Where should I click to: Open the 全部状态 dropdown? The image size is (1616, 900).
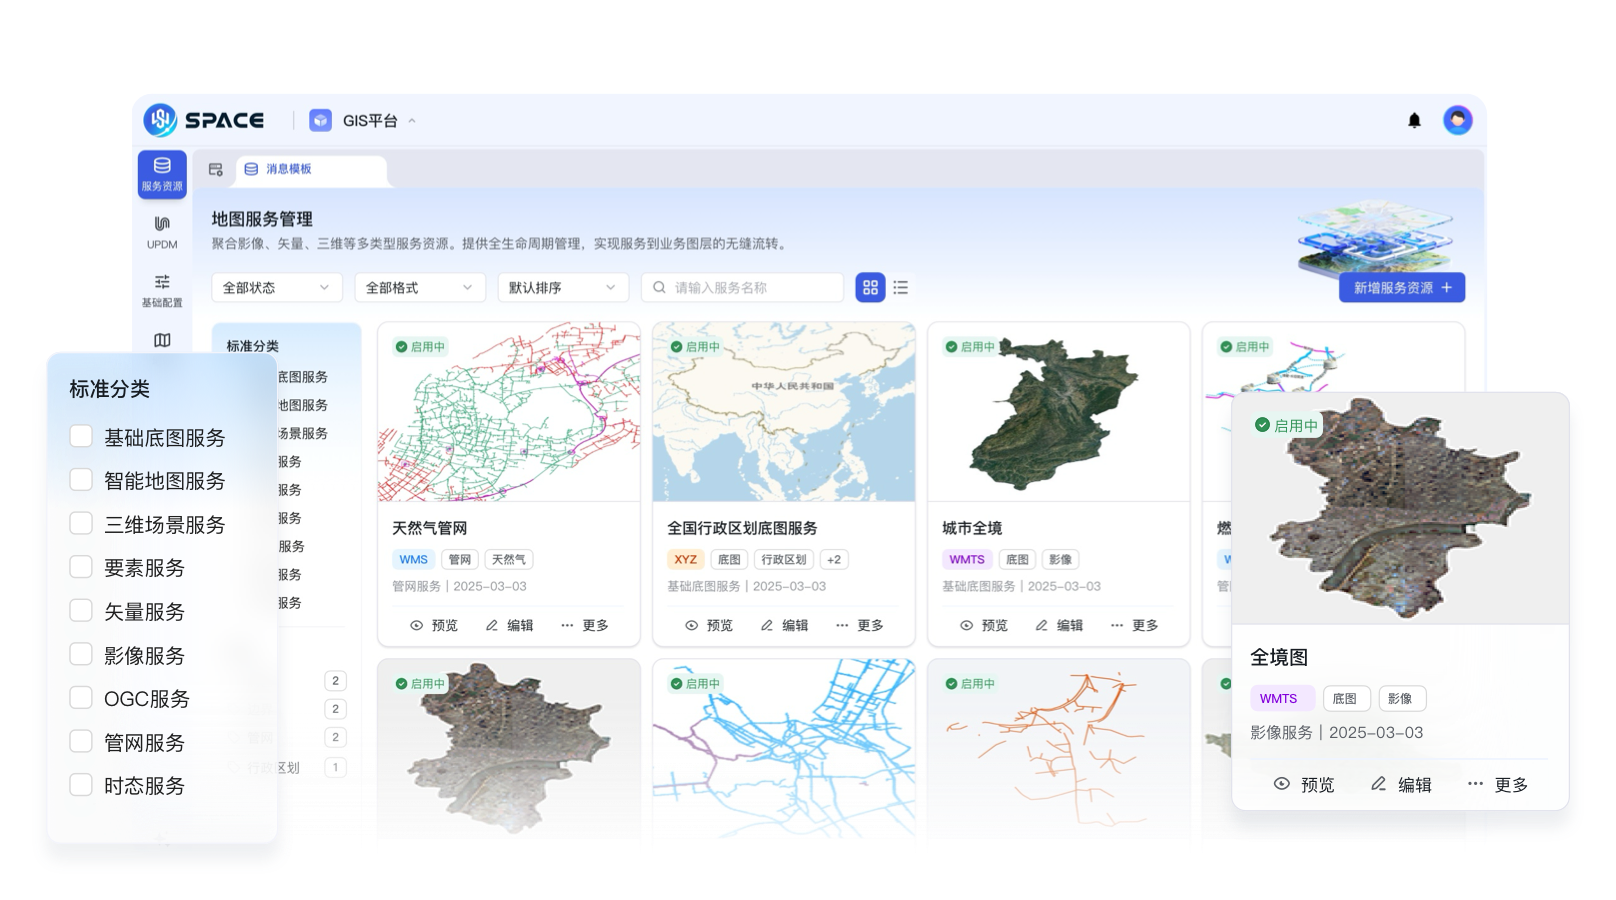point(276,287)
